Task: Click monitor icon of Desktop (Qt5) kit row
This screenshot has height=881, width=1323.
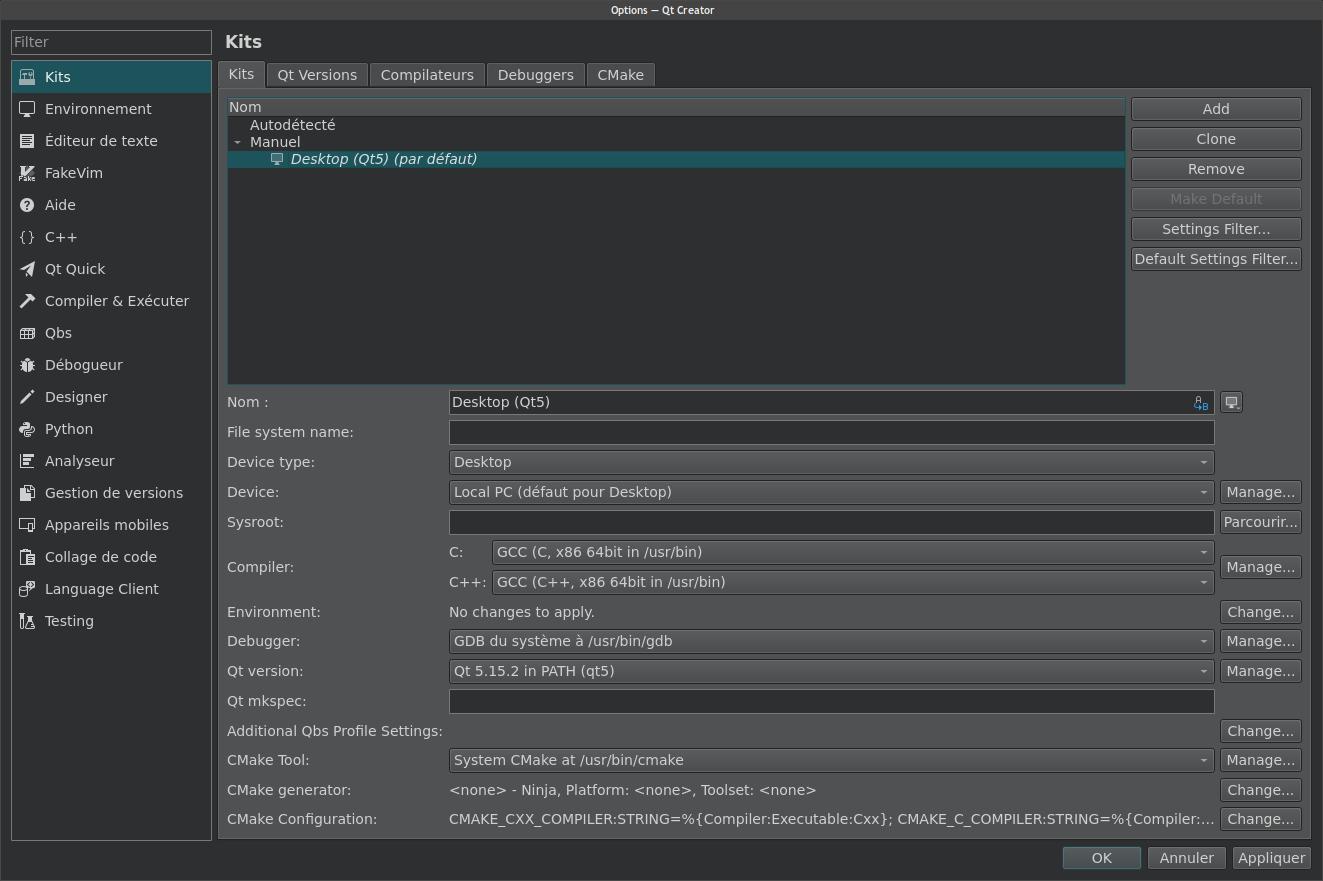Action: [277, 159]
